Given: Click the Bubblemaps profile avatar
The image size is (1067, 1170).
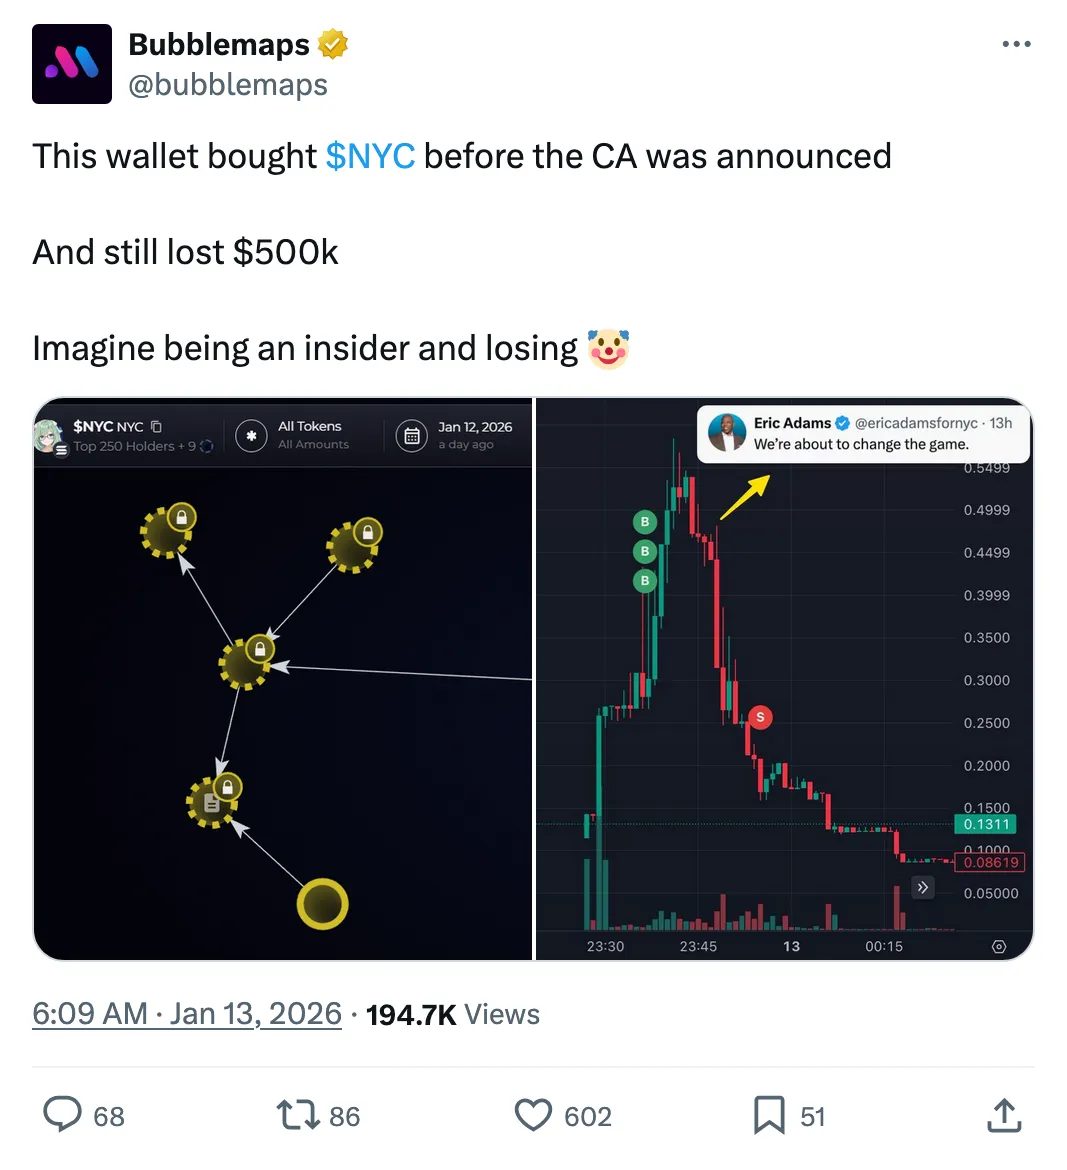Looking at the screenshot, I should (x=72, y=64).
